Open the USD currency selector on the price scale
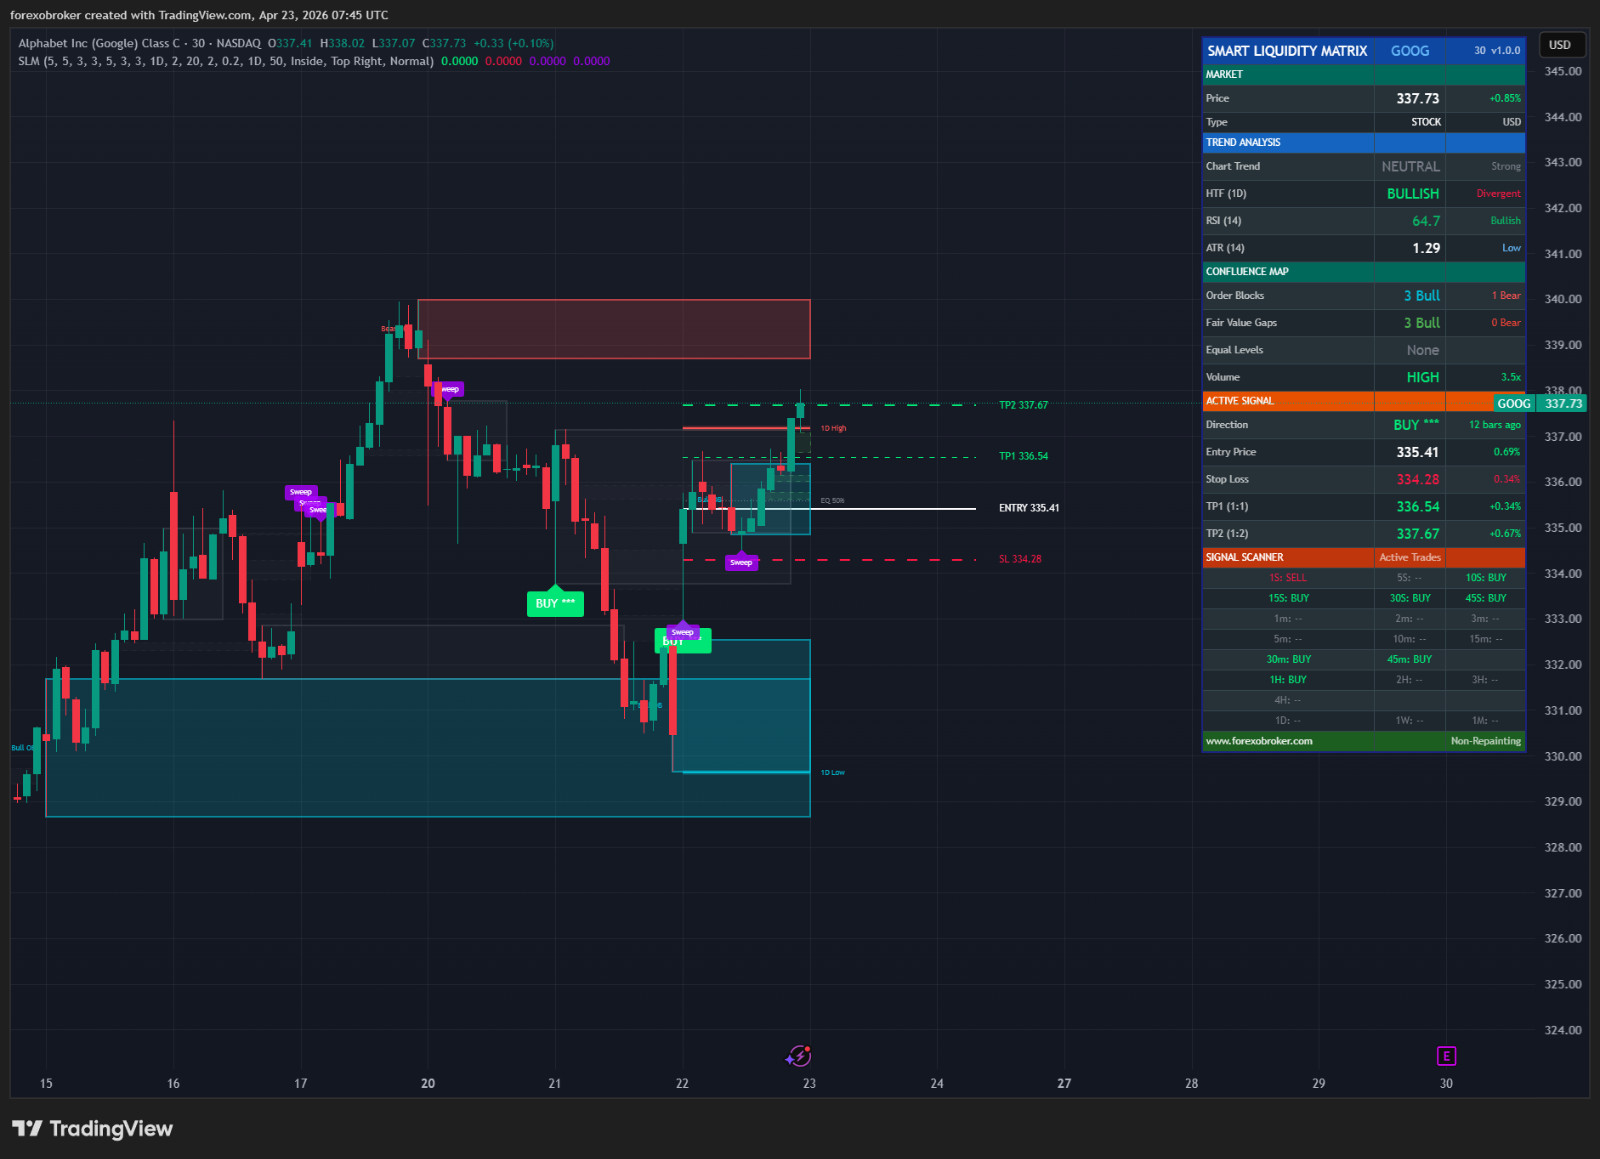 [x=1560, y=44]
